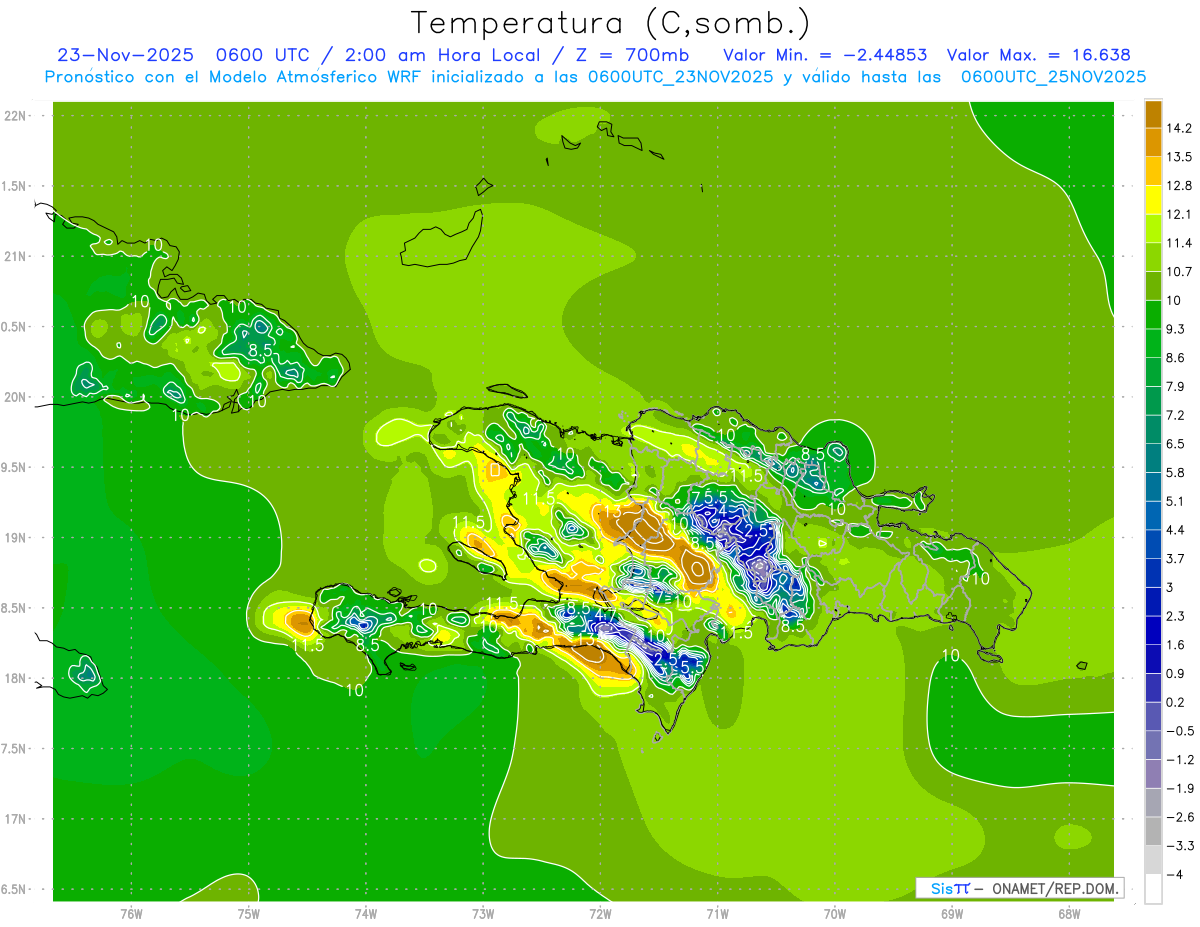Click the 5.1 legend value
Viewport: 1200px width, 927px height.
1175,501
